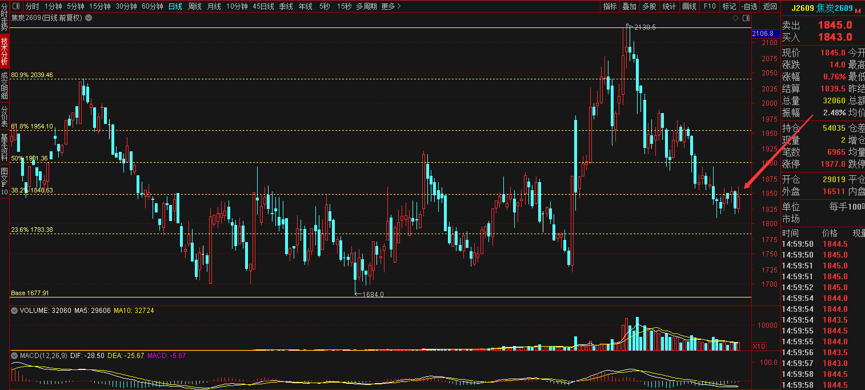Image resolution: width=865 pixels, height=390 pixels.
Task: Select the 5分钟 period
Action: 76,7
